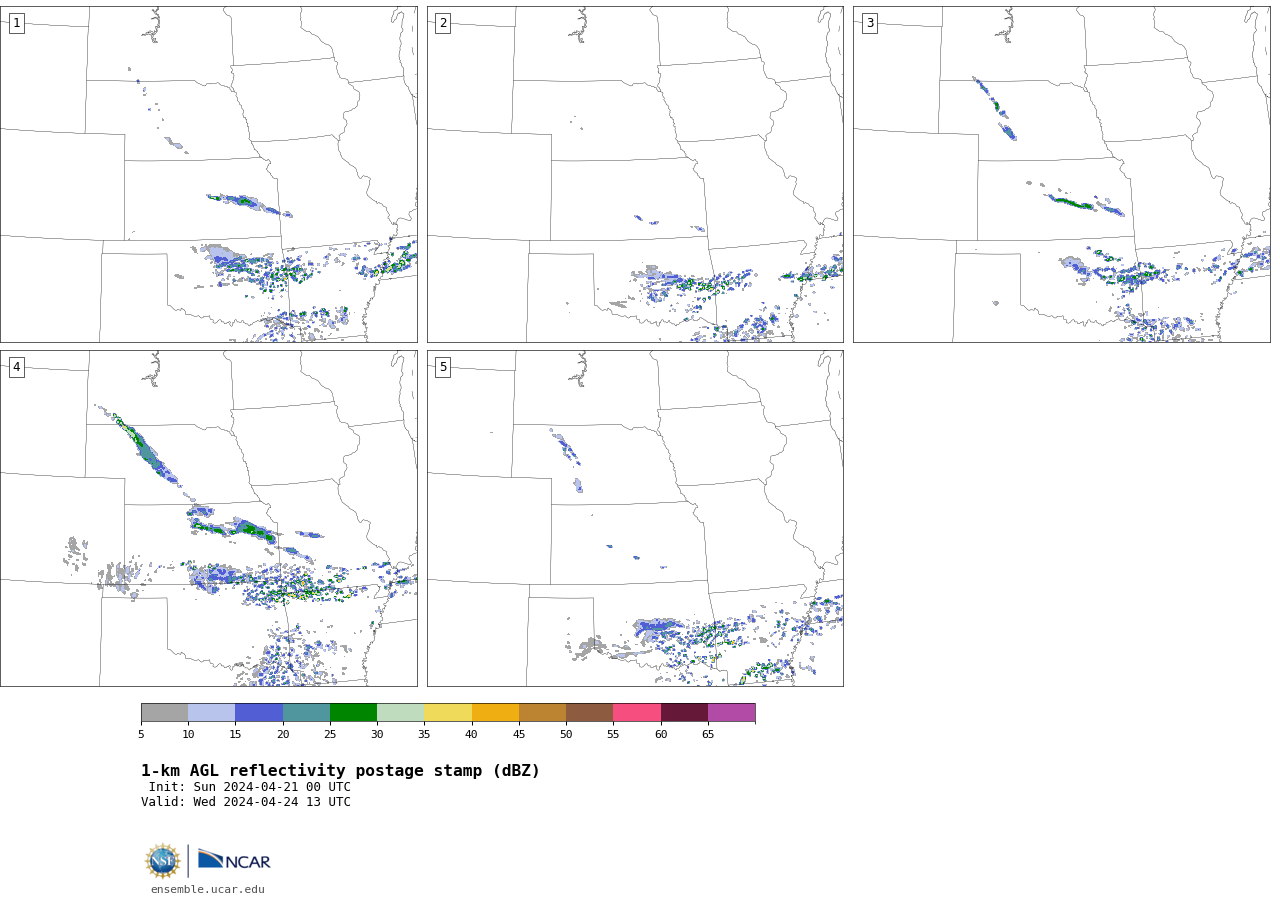This screenshot has width=1280, height=901.
Task: Select the yellow 35-40 dBZ swatch
Action: tap(448, 713)
